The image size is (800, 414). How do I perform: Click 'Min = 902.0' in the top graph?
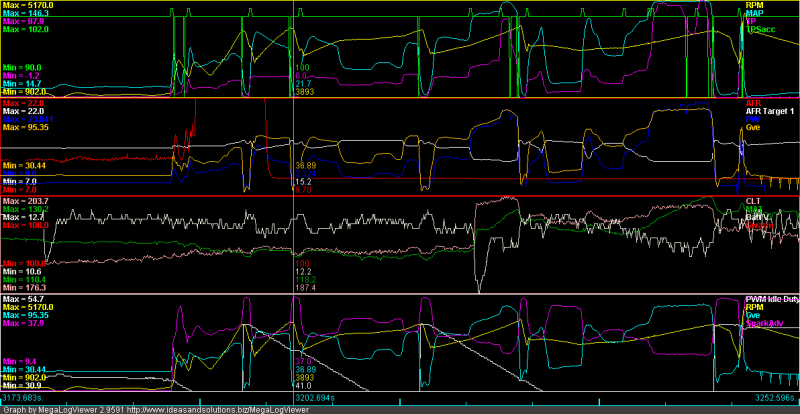(22, 92)
